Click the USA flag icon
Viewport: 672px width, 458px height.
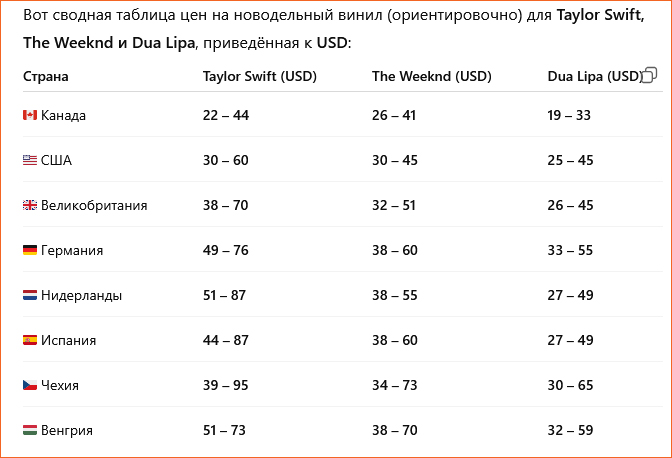[30, 160]
